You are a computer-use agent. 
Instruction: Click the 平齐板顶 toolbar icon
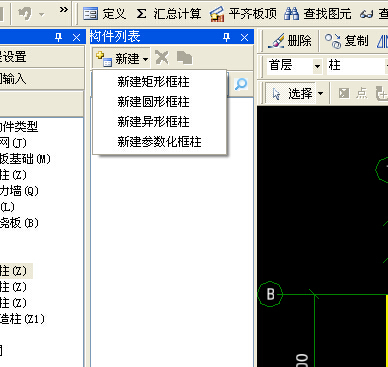click(x=217, y=14)
